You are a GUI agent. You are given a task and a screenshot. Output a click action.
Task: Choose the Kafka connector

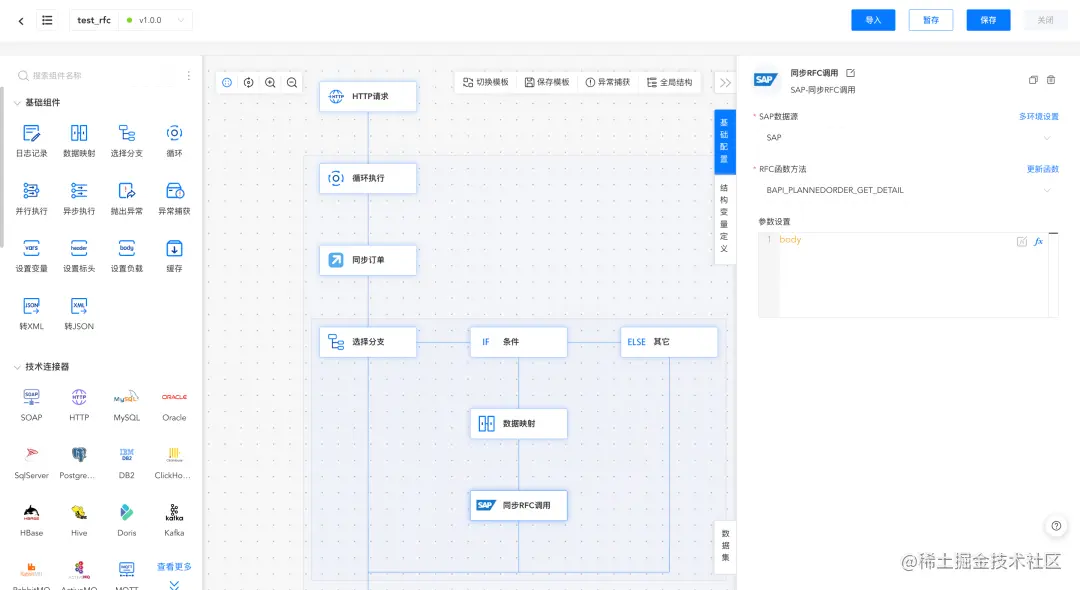click(174, 520)
